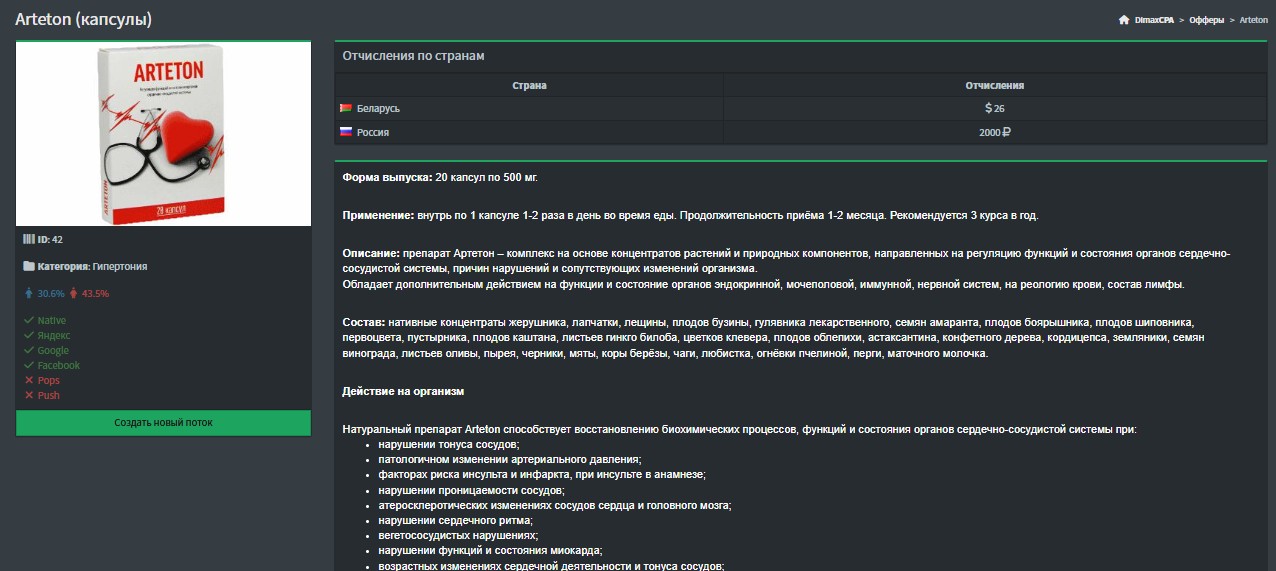Screen dimensions: 1276x571
Task: Click the bullet нарушении тонуса сосудов
Action: click(x=449, y=444)
